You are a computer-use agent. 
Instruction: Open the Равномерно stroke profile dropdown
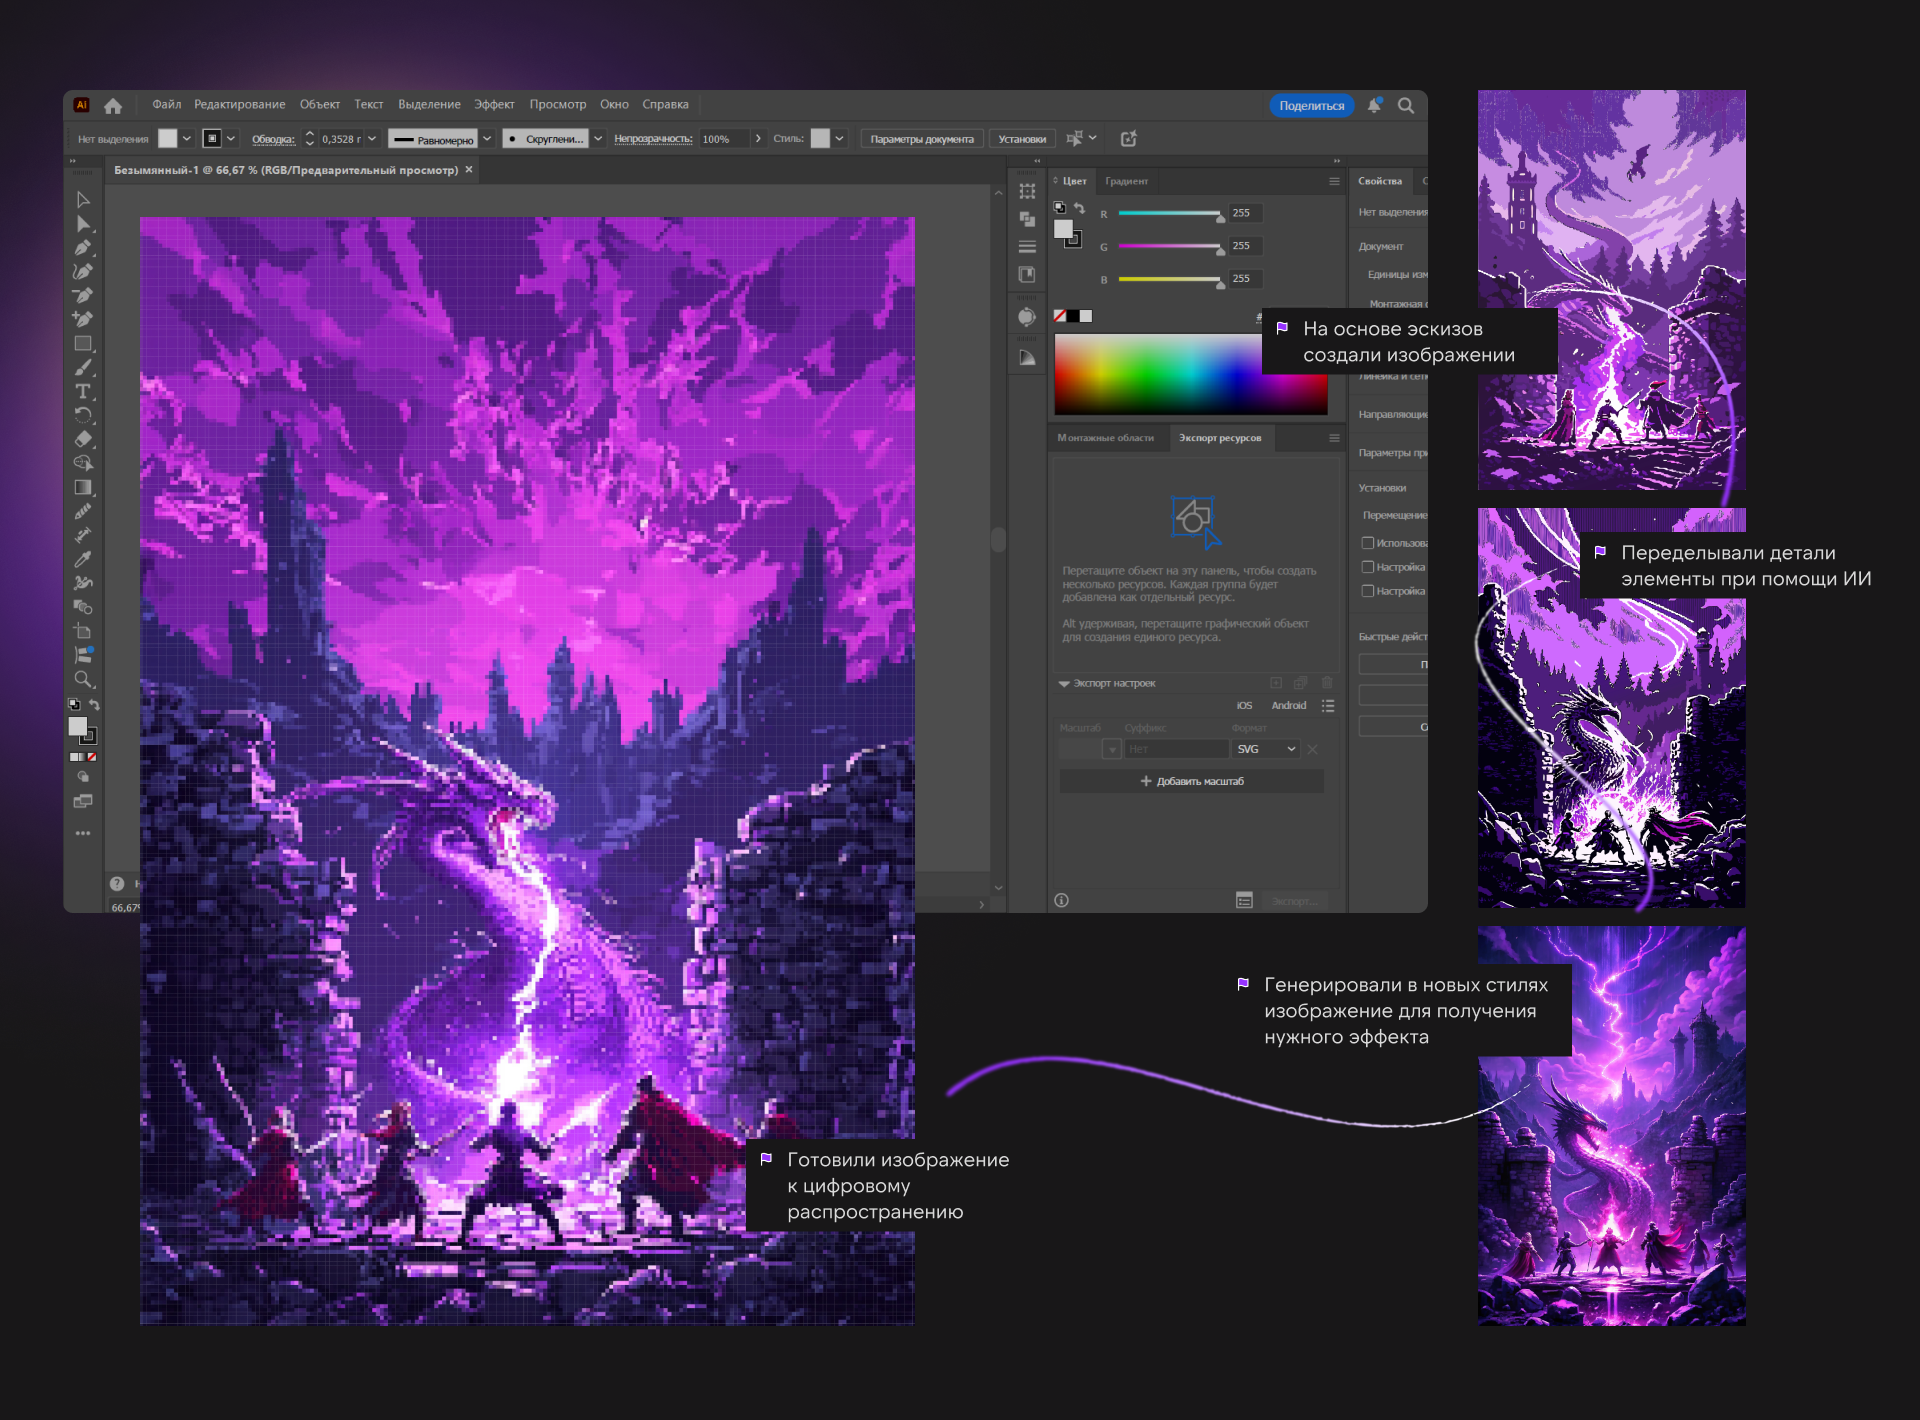pos(487,139)
